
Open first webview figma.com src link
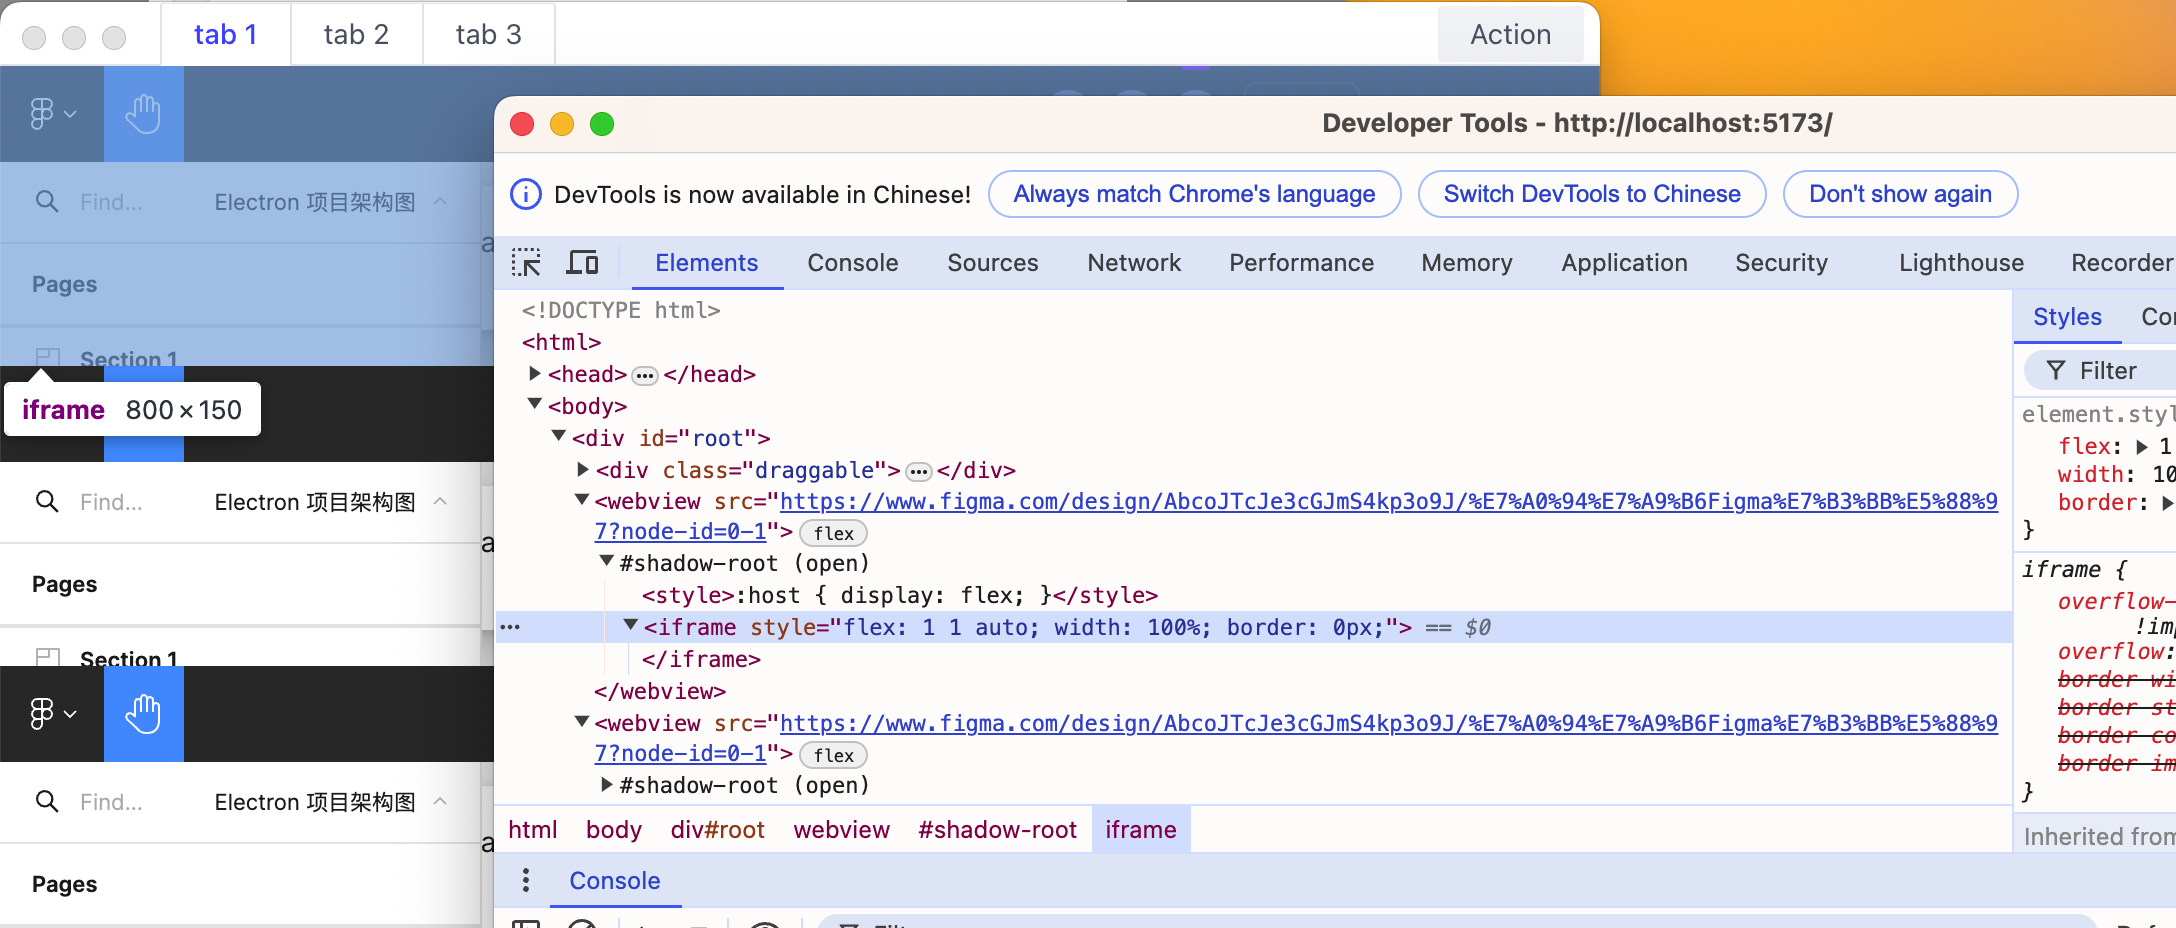coord(1388,502)
